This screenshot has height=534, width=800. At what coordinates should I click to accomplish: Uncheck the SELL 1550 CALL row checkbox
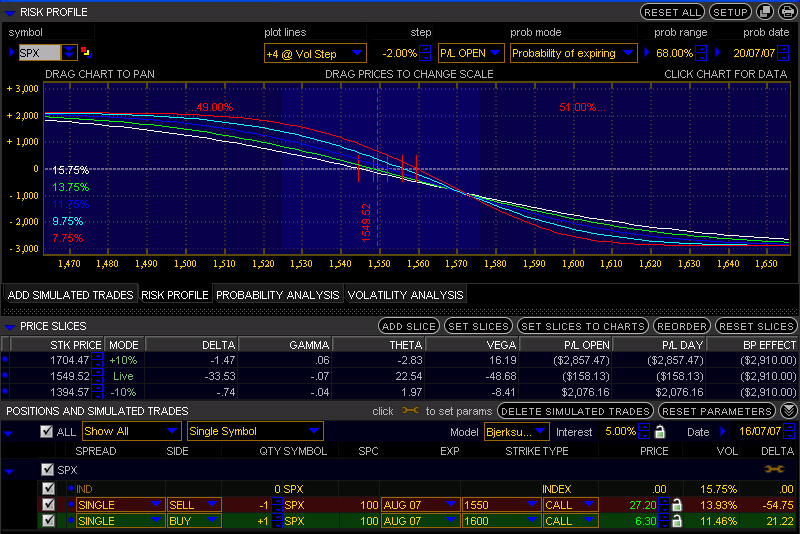point(49,505)
